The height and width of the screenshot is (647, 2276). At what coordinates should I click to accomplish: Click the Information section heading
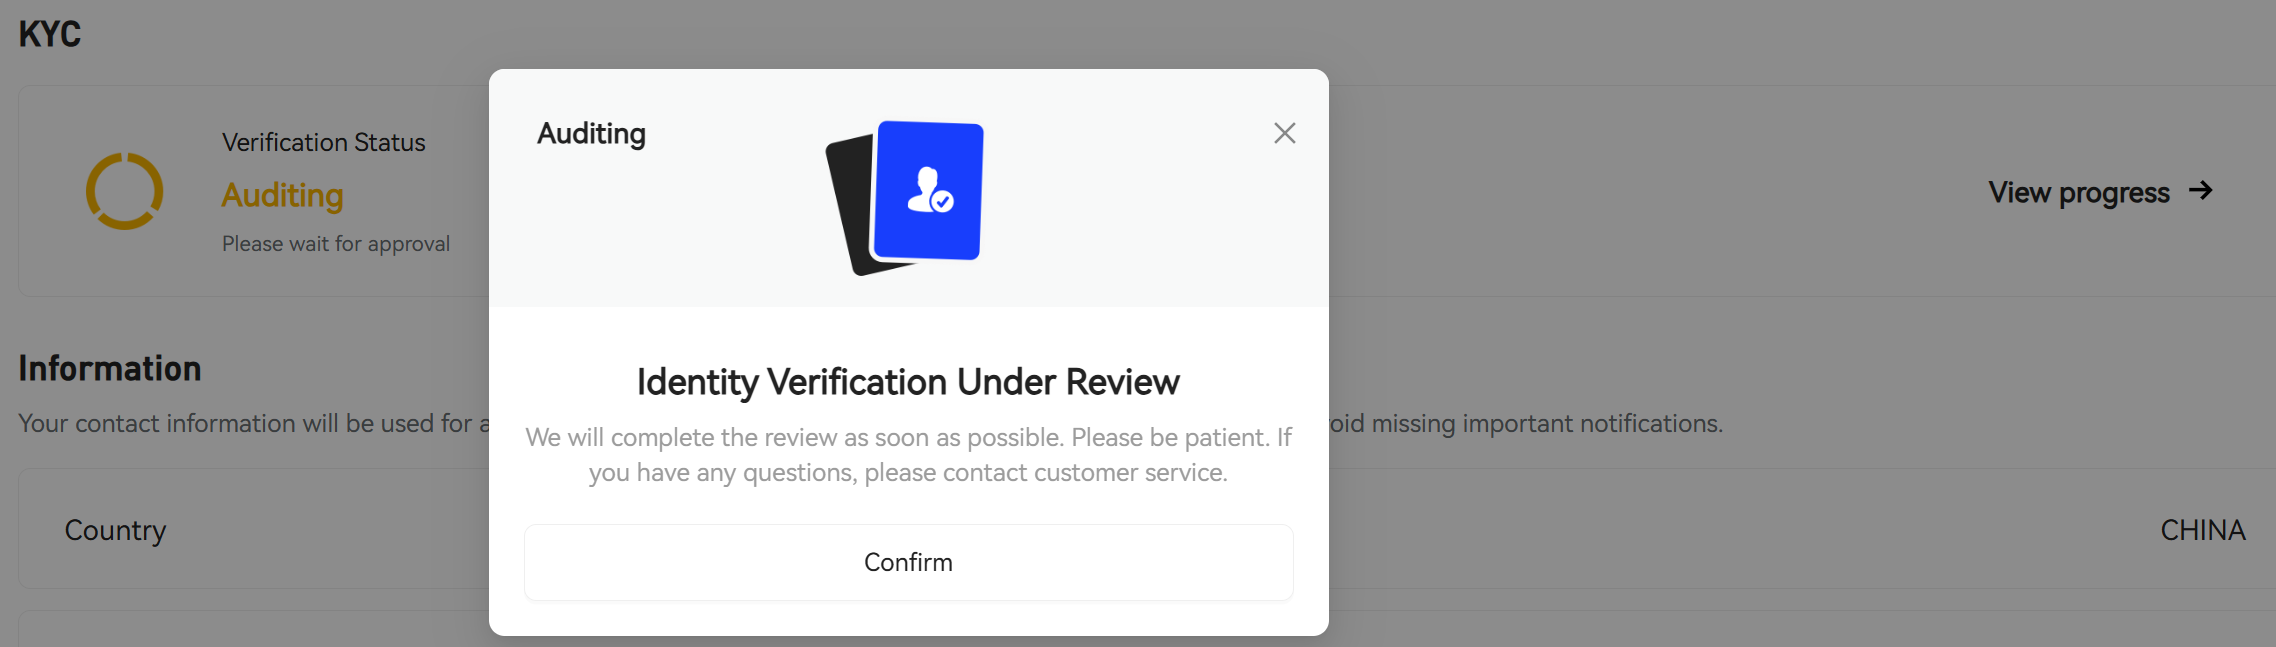[x=110, y=368]
